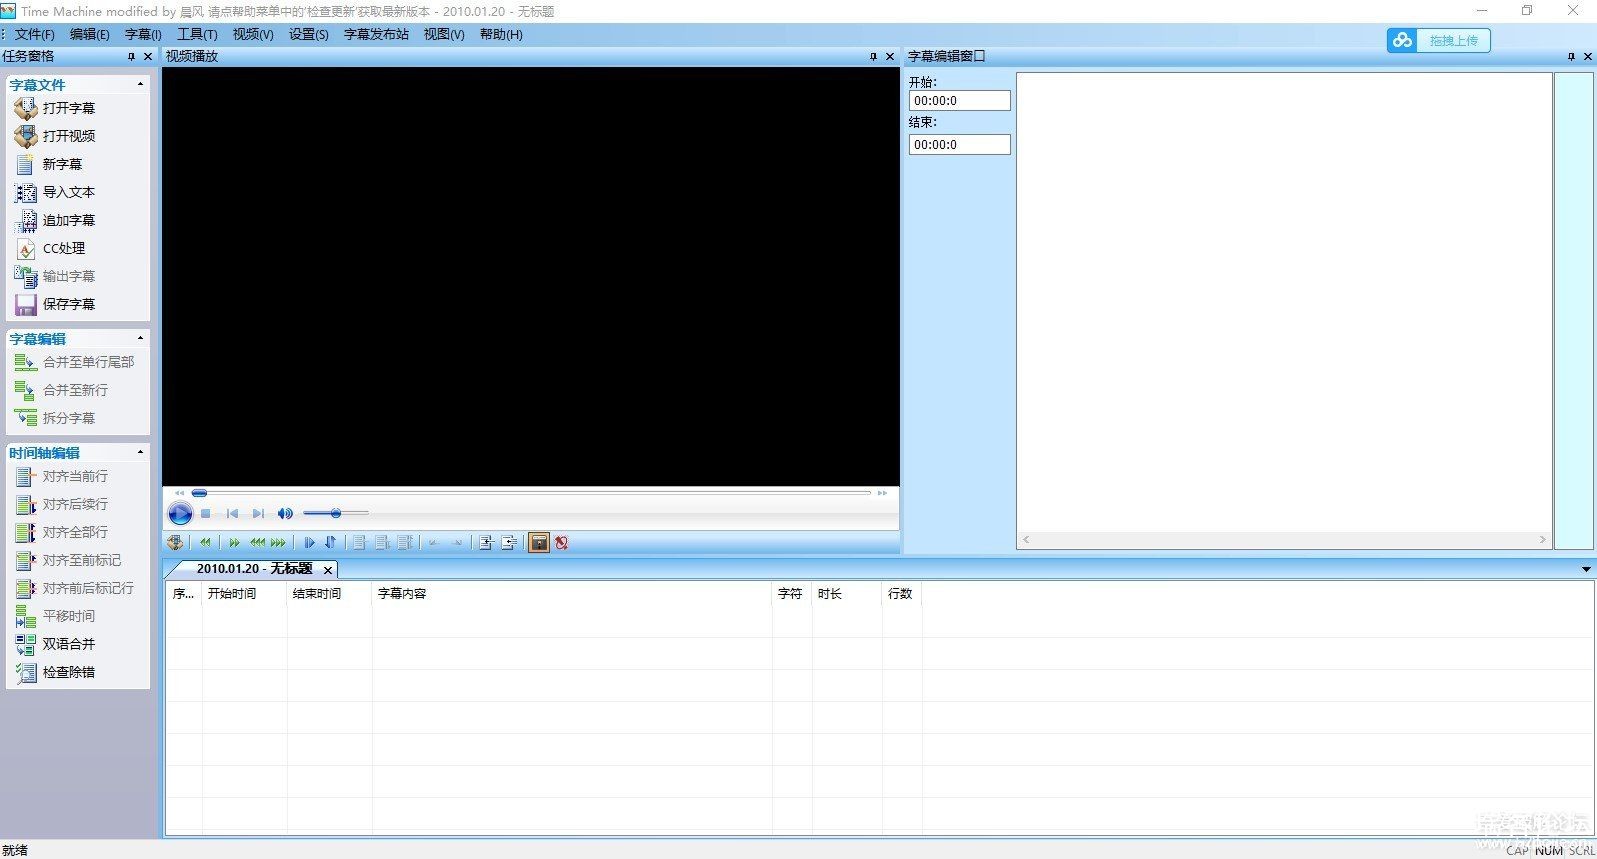Screen dimensions: 1597x859
Task: Save subtitle with 保存字幕
Action: coord(56,304)
